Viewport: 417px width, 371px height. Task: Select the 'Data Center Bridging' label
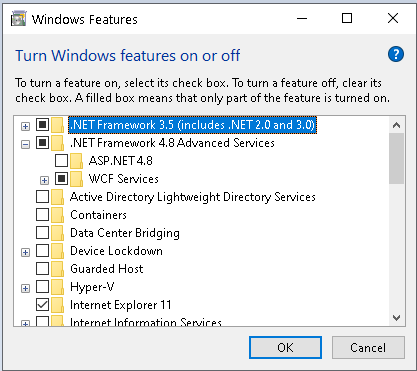click(125, 233)
